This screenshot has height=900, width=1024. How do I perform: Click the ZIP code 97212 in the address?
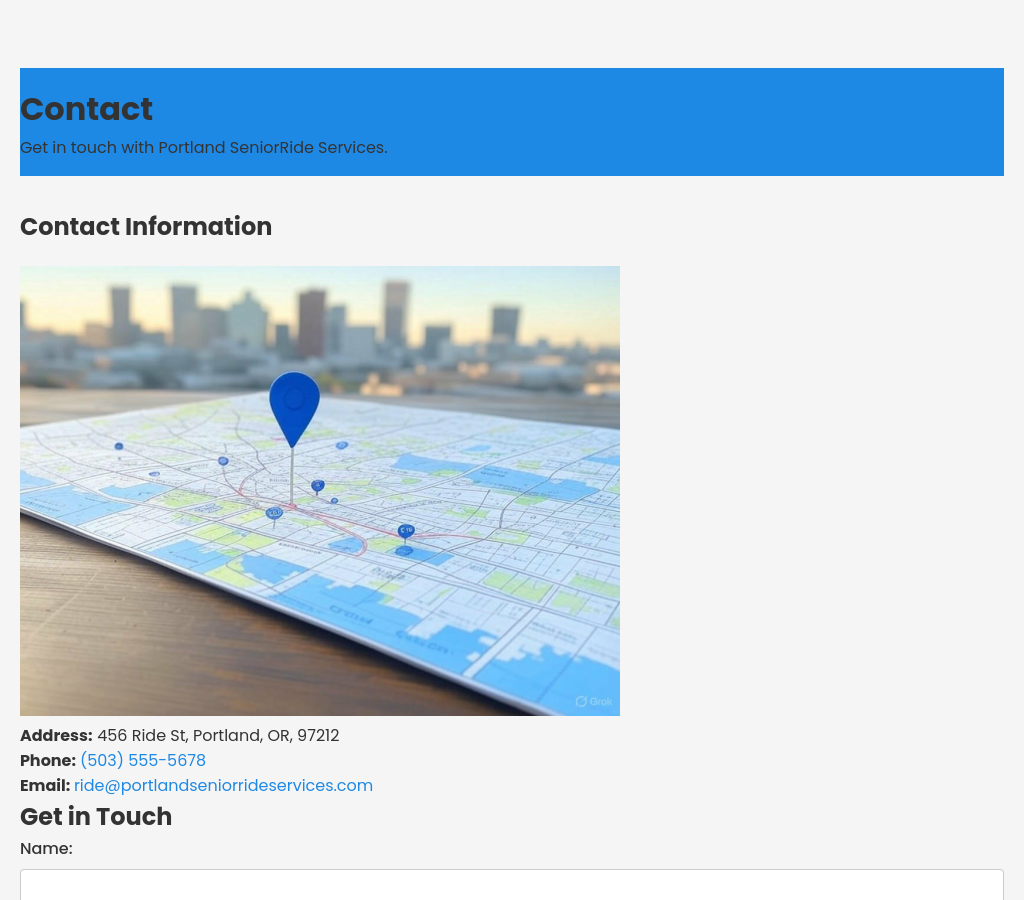[318, 736]
